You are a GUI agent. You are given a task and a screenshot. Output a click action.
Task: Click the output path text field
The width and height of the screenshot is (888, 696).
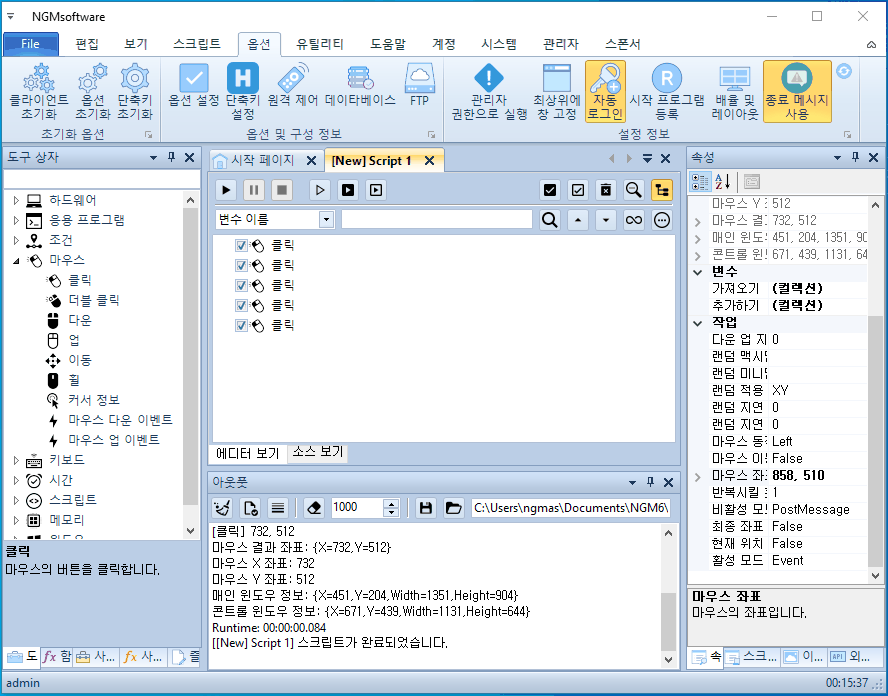pyautogui.click(x=571, y=508)
